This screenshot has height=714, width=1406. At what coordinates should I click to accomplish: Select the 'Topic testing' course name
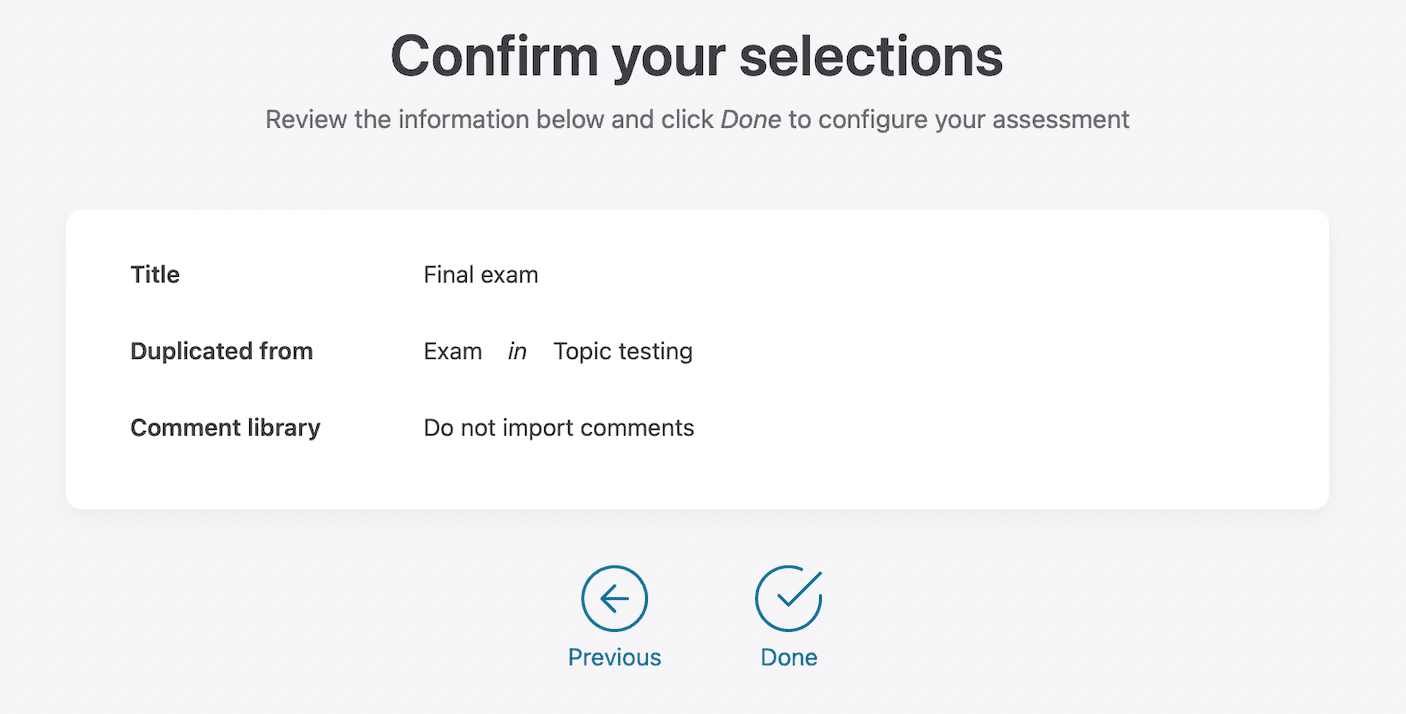pyautogui.click(x=622, y=352)
